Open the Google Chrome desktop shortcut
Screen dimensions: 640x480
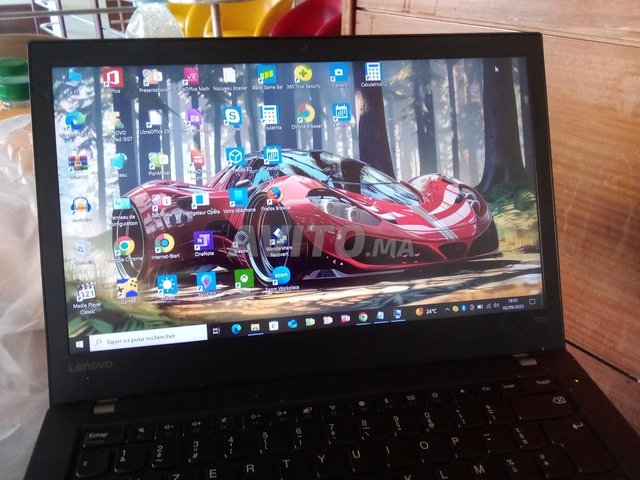(x=124, y=249)
